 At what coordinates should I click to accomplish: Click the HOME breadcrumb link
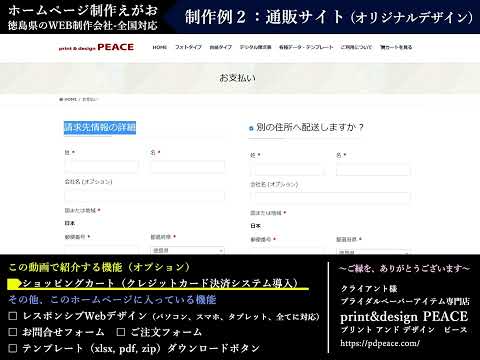pos(70,99)
